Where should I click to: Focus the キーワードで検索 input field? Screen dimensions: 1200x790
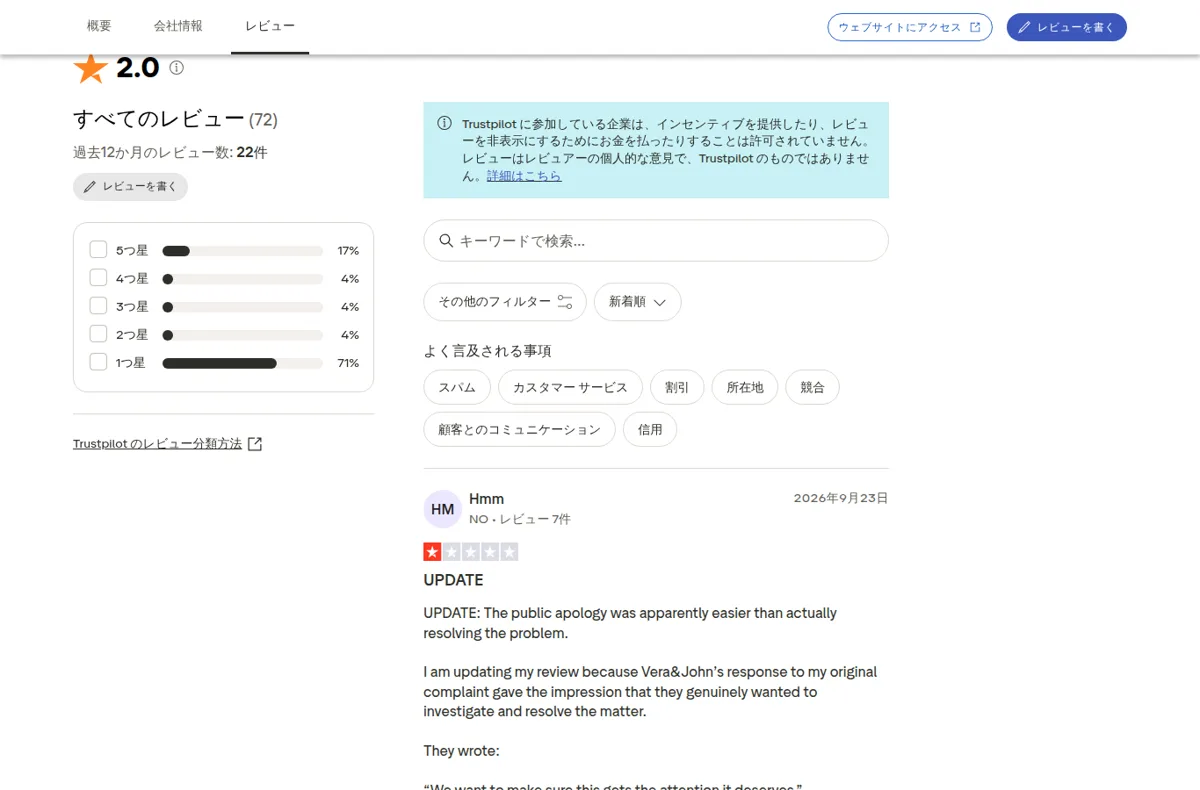(656, 241)
